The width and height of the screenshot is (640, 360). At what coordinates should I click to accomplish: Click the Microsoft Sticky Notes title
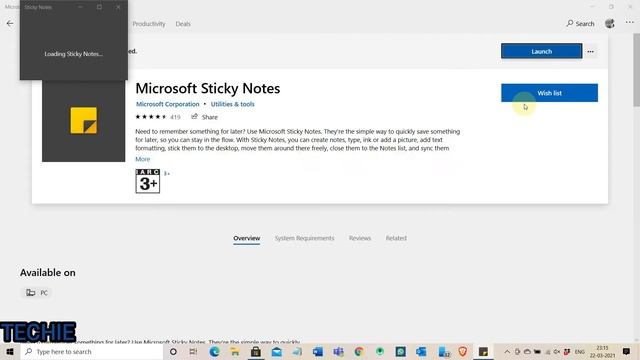coord(208,88)
